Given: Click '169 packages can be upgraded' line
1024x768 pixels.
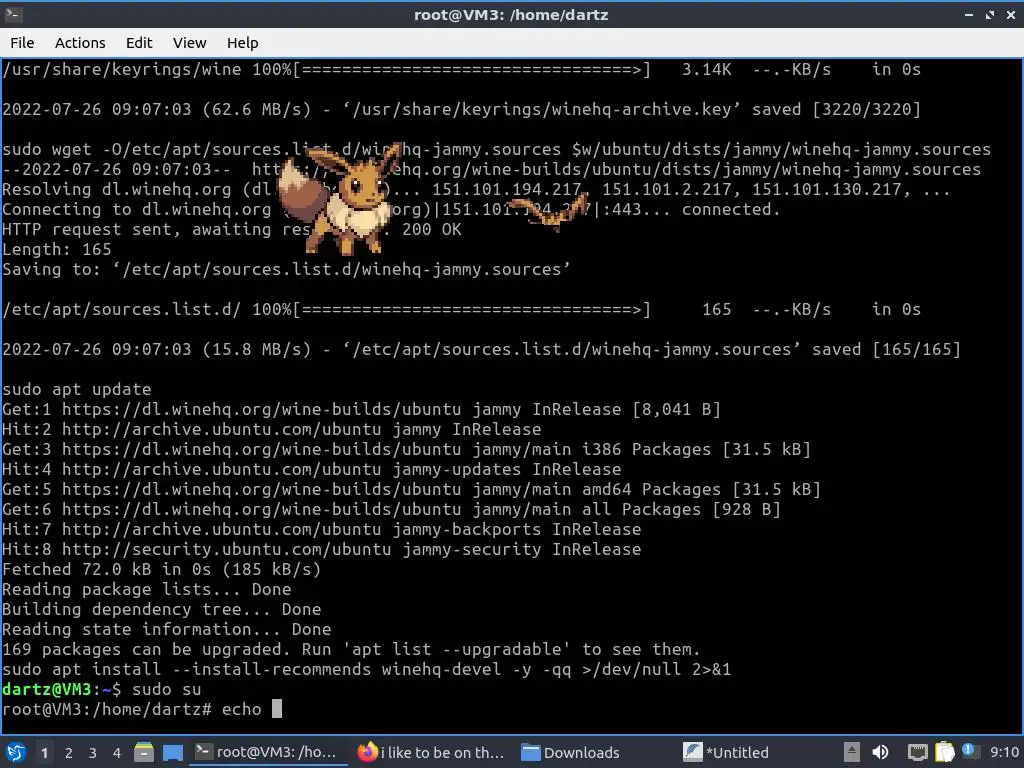Looking at the screenshot, I should [x=351, y=649].
